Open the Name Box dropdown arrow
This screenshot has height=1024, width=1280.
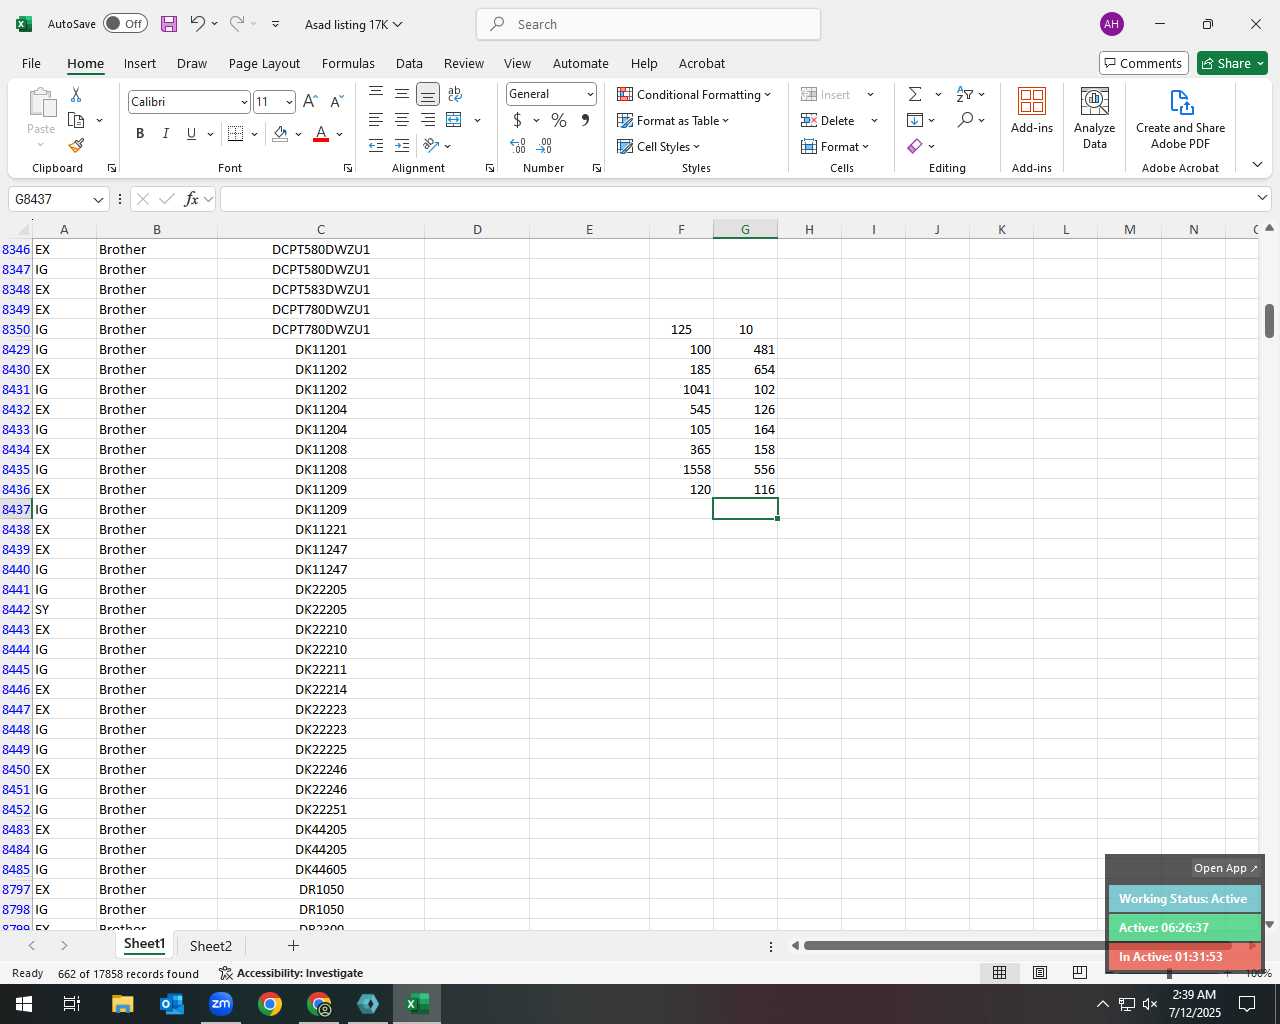pyautogui.click(x=98, y=199)
